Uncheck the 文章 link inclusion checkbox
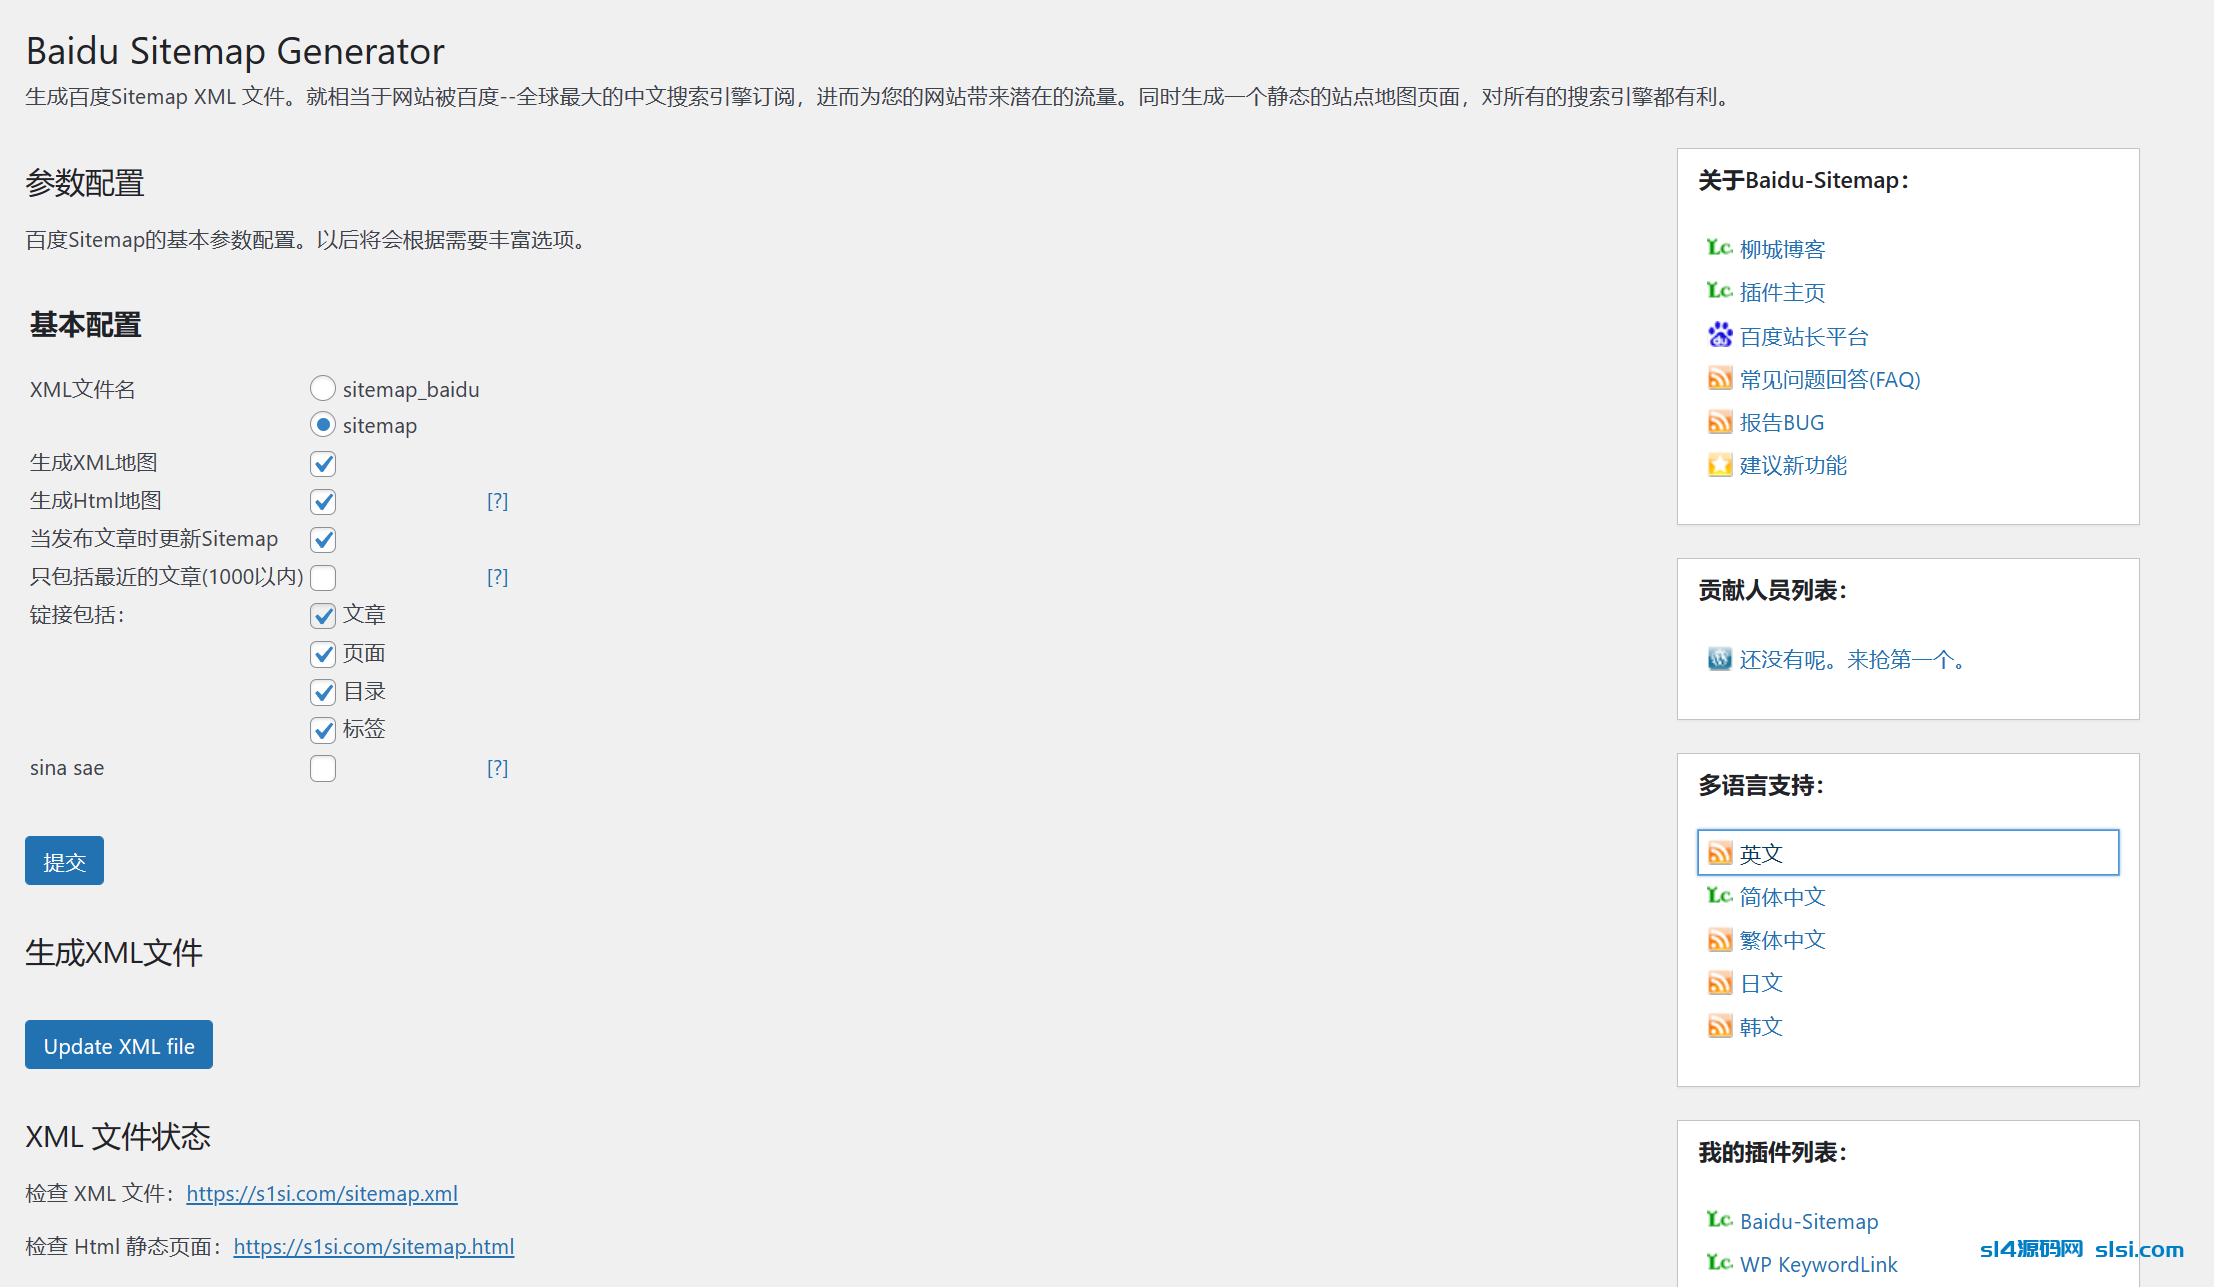Screen dimensions: 2214x1287 pyautogui.click(x=323, y=616)
